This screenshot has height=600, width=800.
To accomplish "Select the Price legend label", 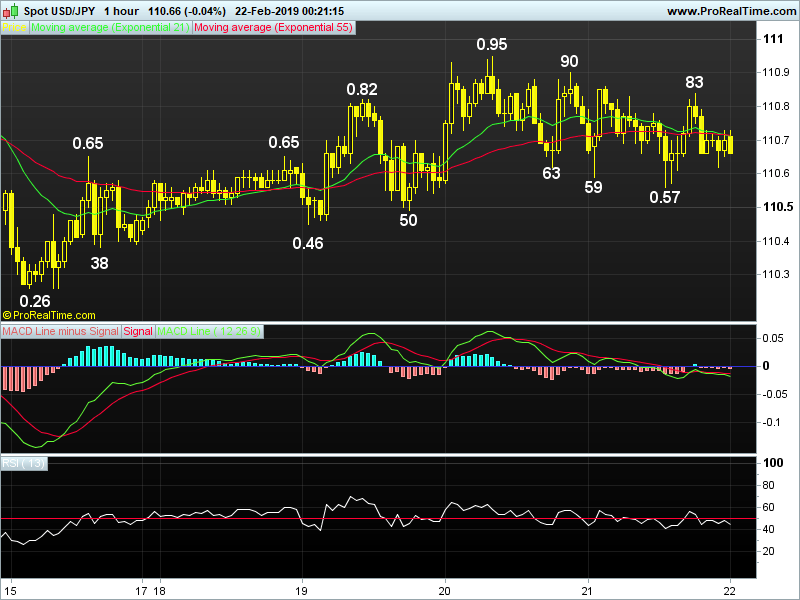I will pos(15,28).
